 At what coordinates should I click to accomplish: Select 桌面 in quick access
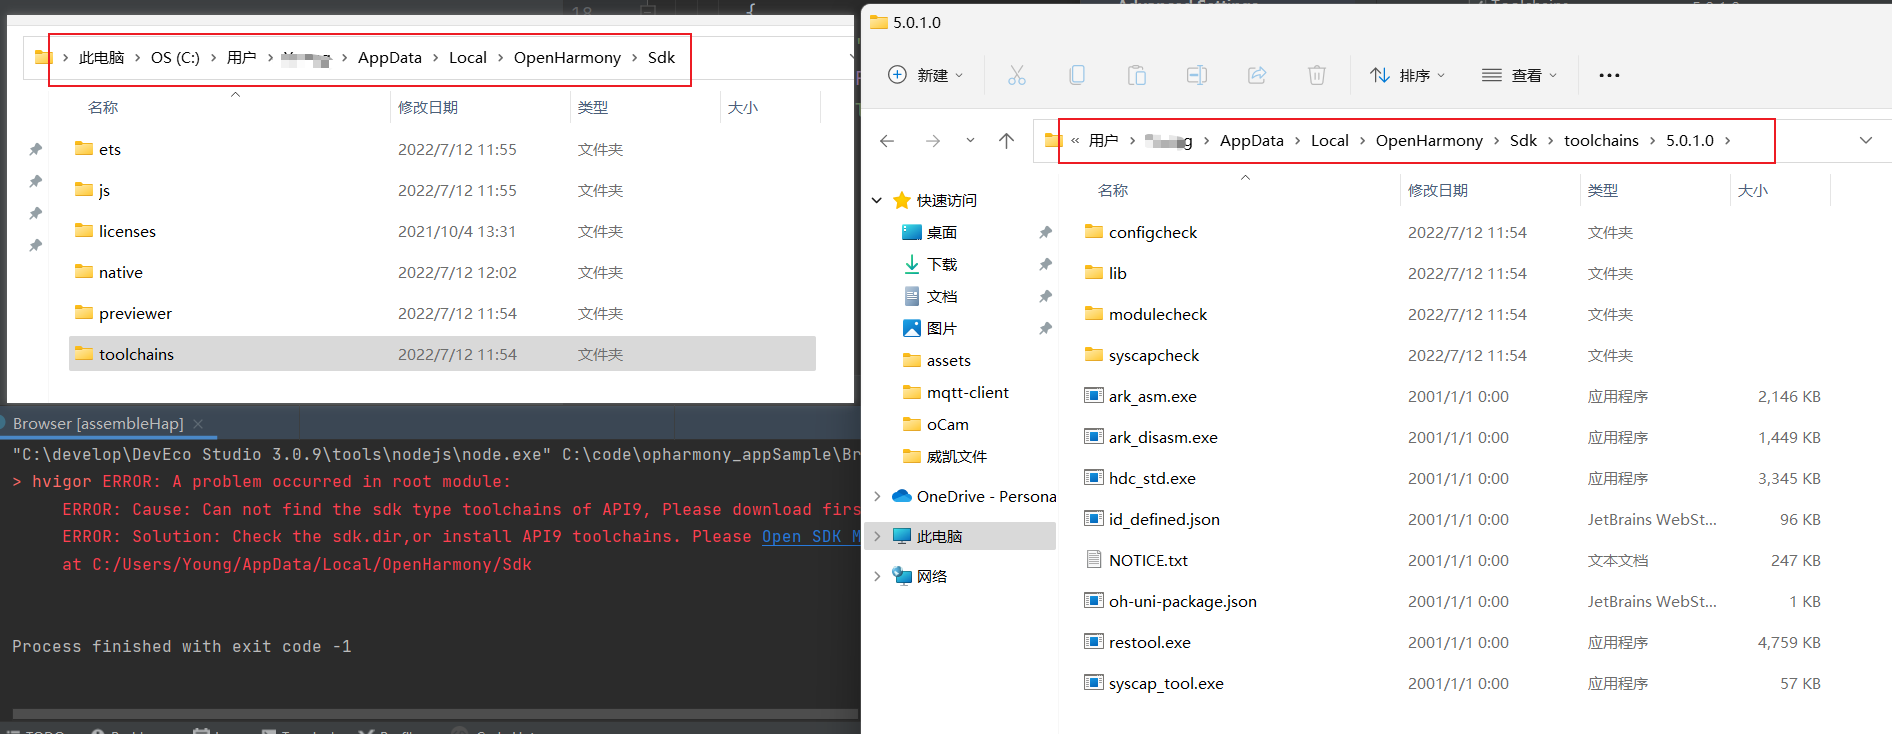tap(942, 232)
